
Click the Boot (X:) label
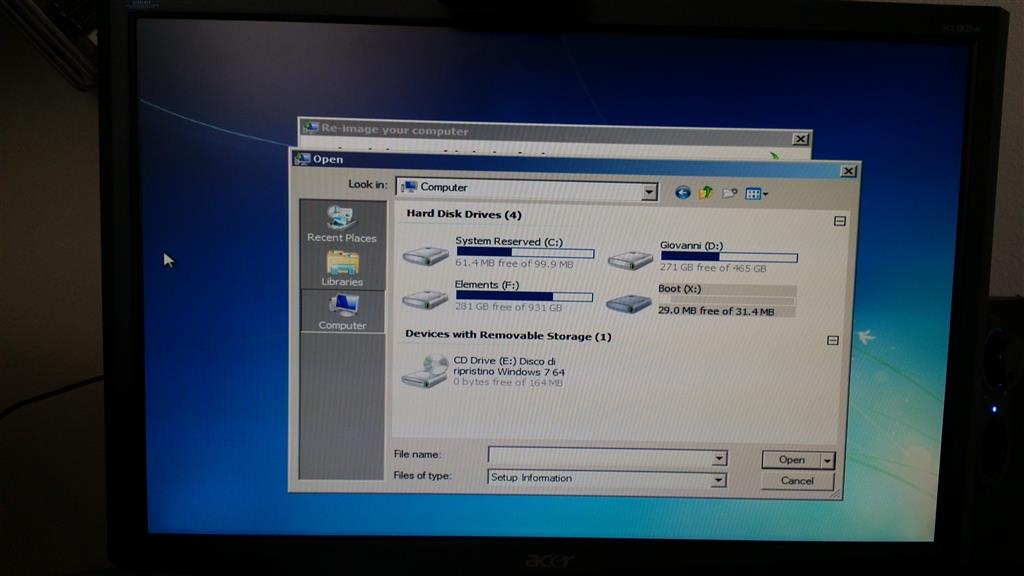(679, 289)
